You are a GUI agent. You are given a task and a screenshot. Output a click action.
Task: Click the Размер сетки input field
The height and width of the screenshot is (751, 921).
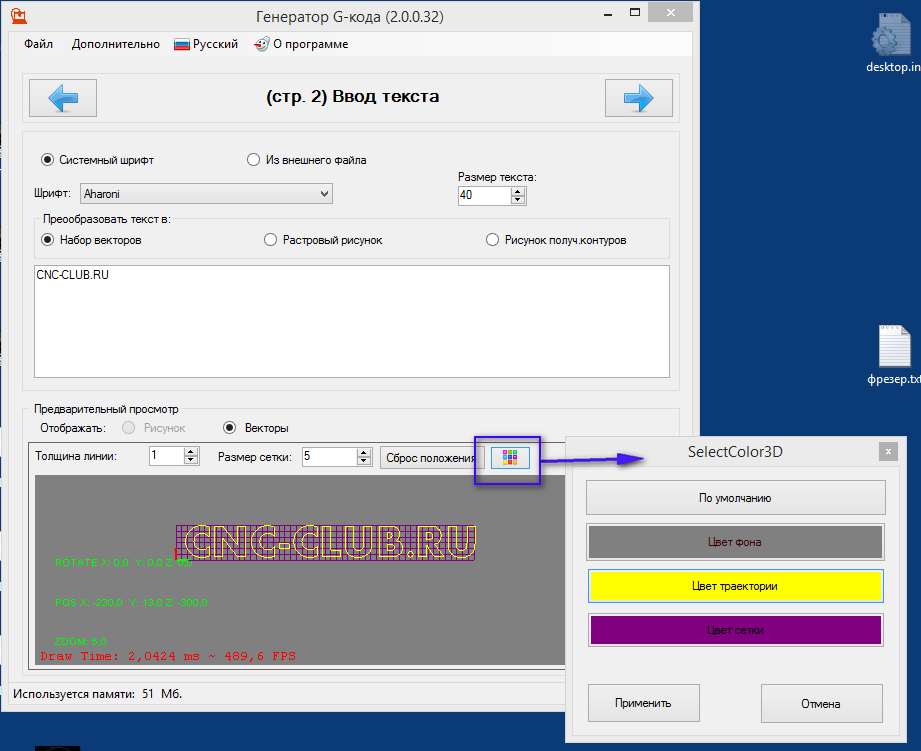[x=330, y=457]
